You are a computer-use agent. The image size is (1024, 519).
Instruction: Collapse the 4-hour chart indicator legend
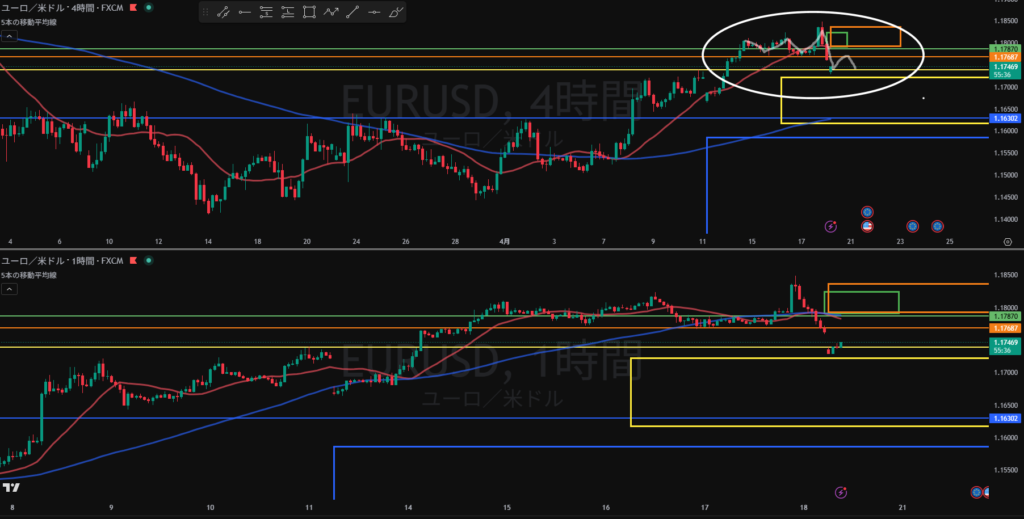(9, 35)
